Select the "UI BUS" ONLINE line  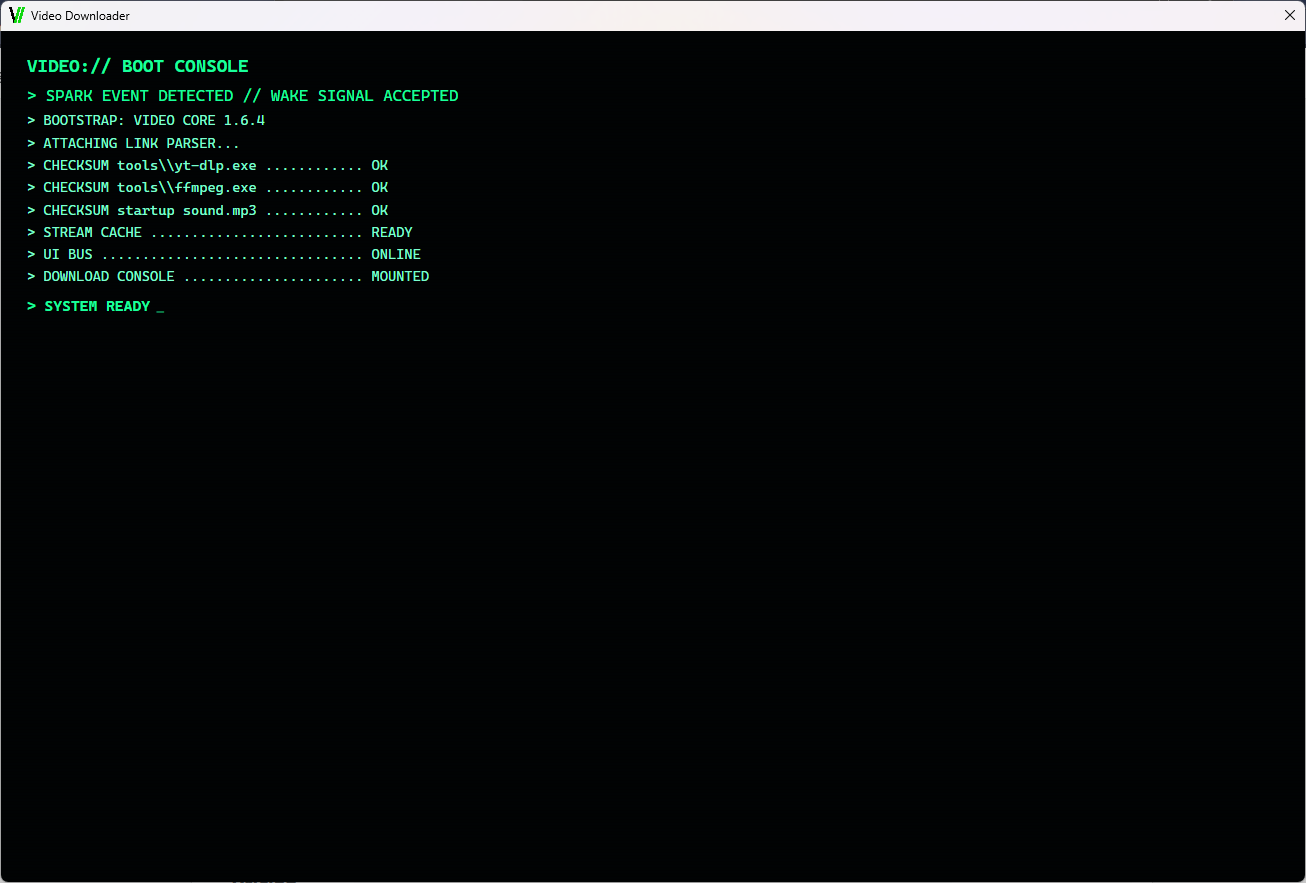coord(224,254)
